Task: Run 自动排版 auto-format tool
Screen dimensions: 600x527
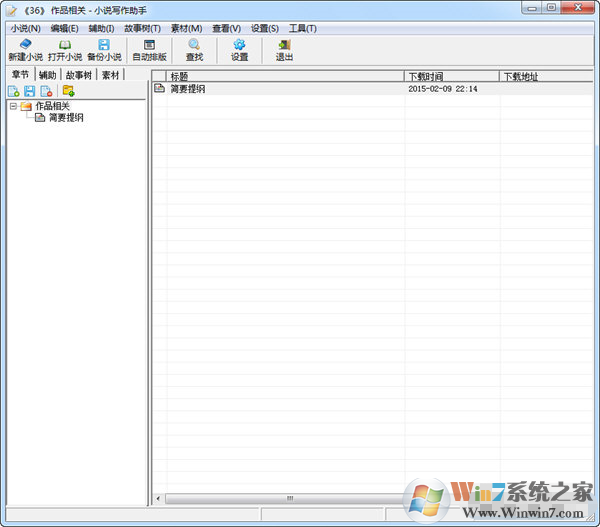Action: click(149, 50)
